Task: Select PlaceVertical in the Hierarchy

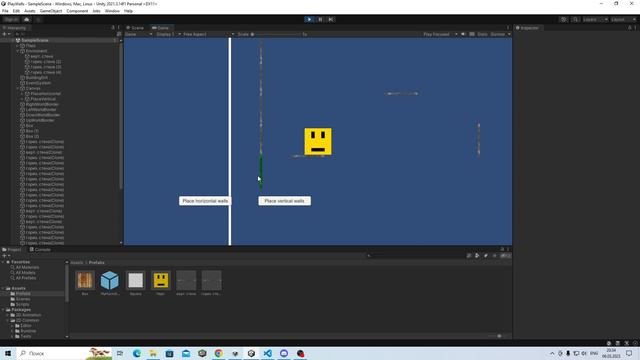Action: pos(43,99)
